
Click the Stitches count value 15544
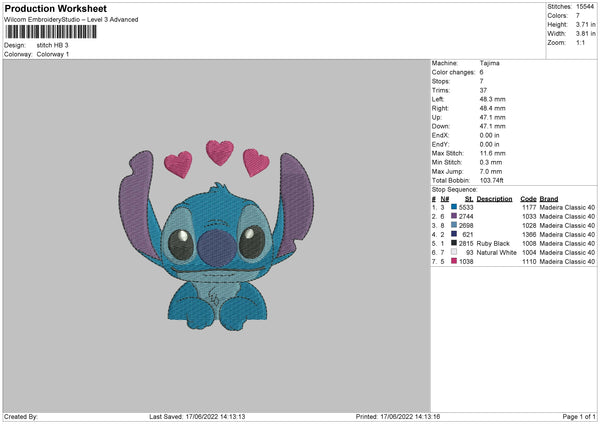(587, 7)
